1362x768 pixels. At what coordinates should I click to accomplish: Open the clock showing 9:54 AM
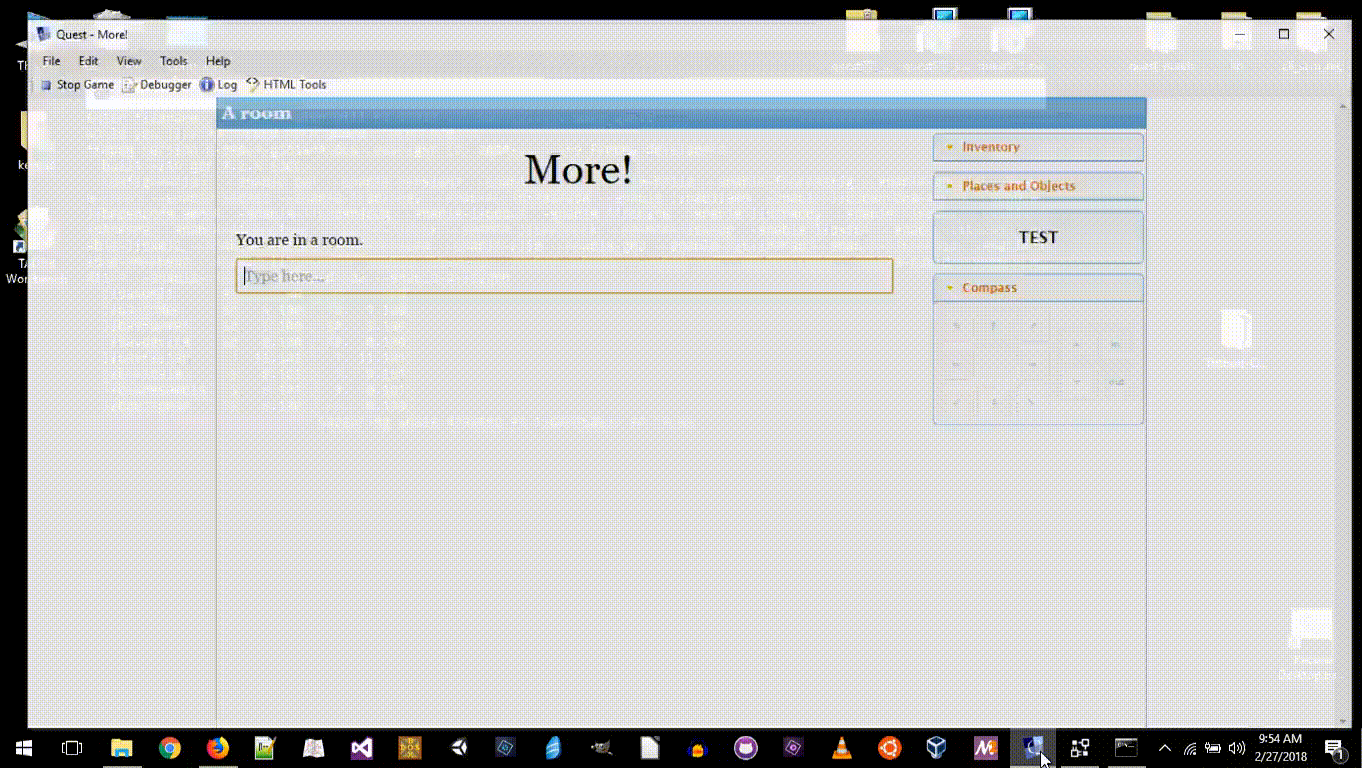1281,747
